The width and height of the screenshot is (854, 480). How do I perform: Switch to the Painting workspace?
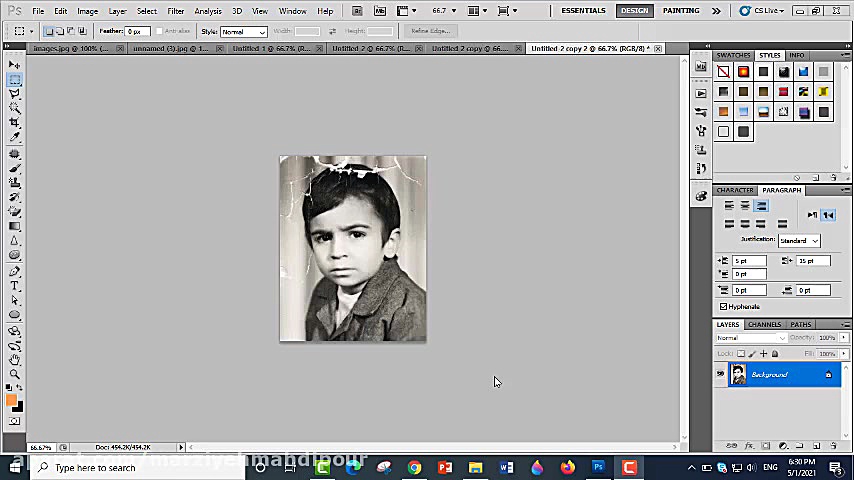pyautogui.click(x=681, y=10)
